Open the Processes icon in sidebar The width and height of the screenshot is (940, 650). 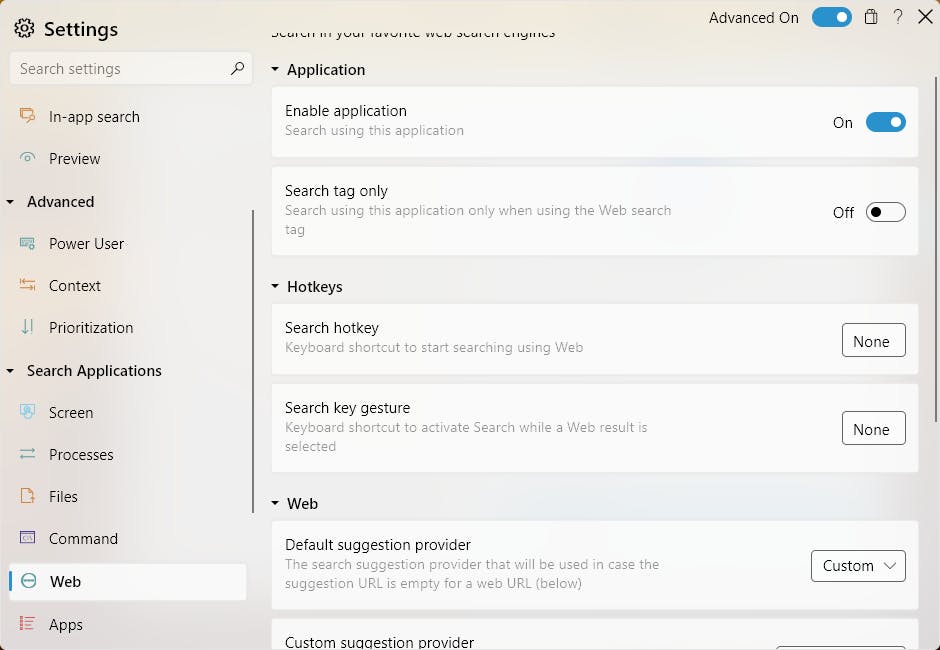(28, 455)
